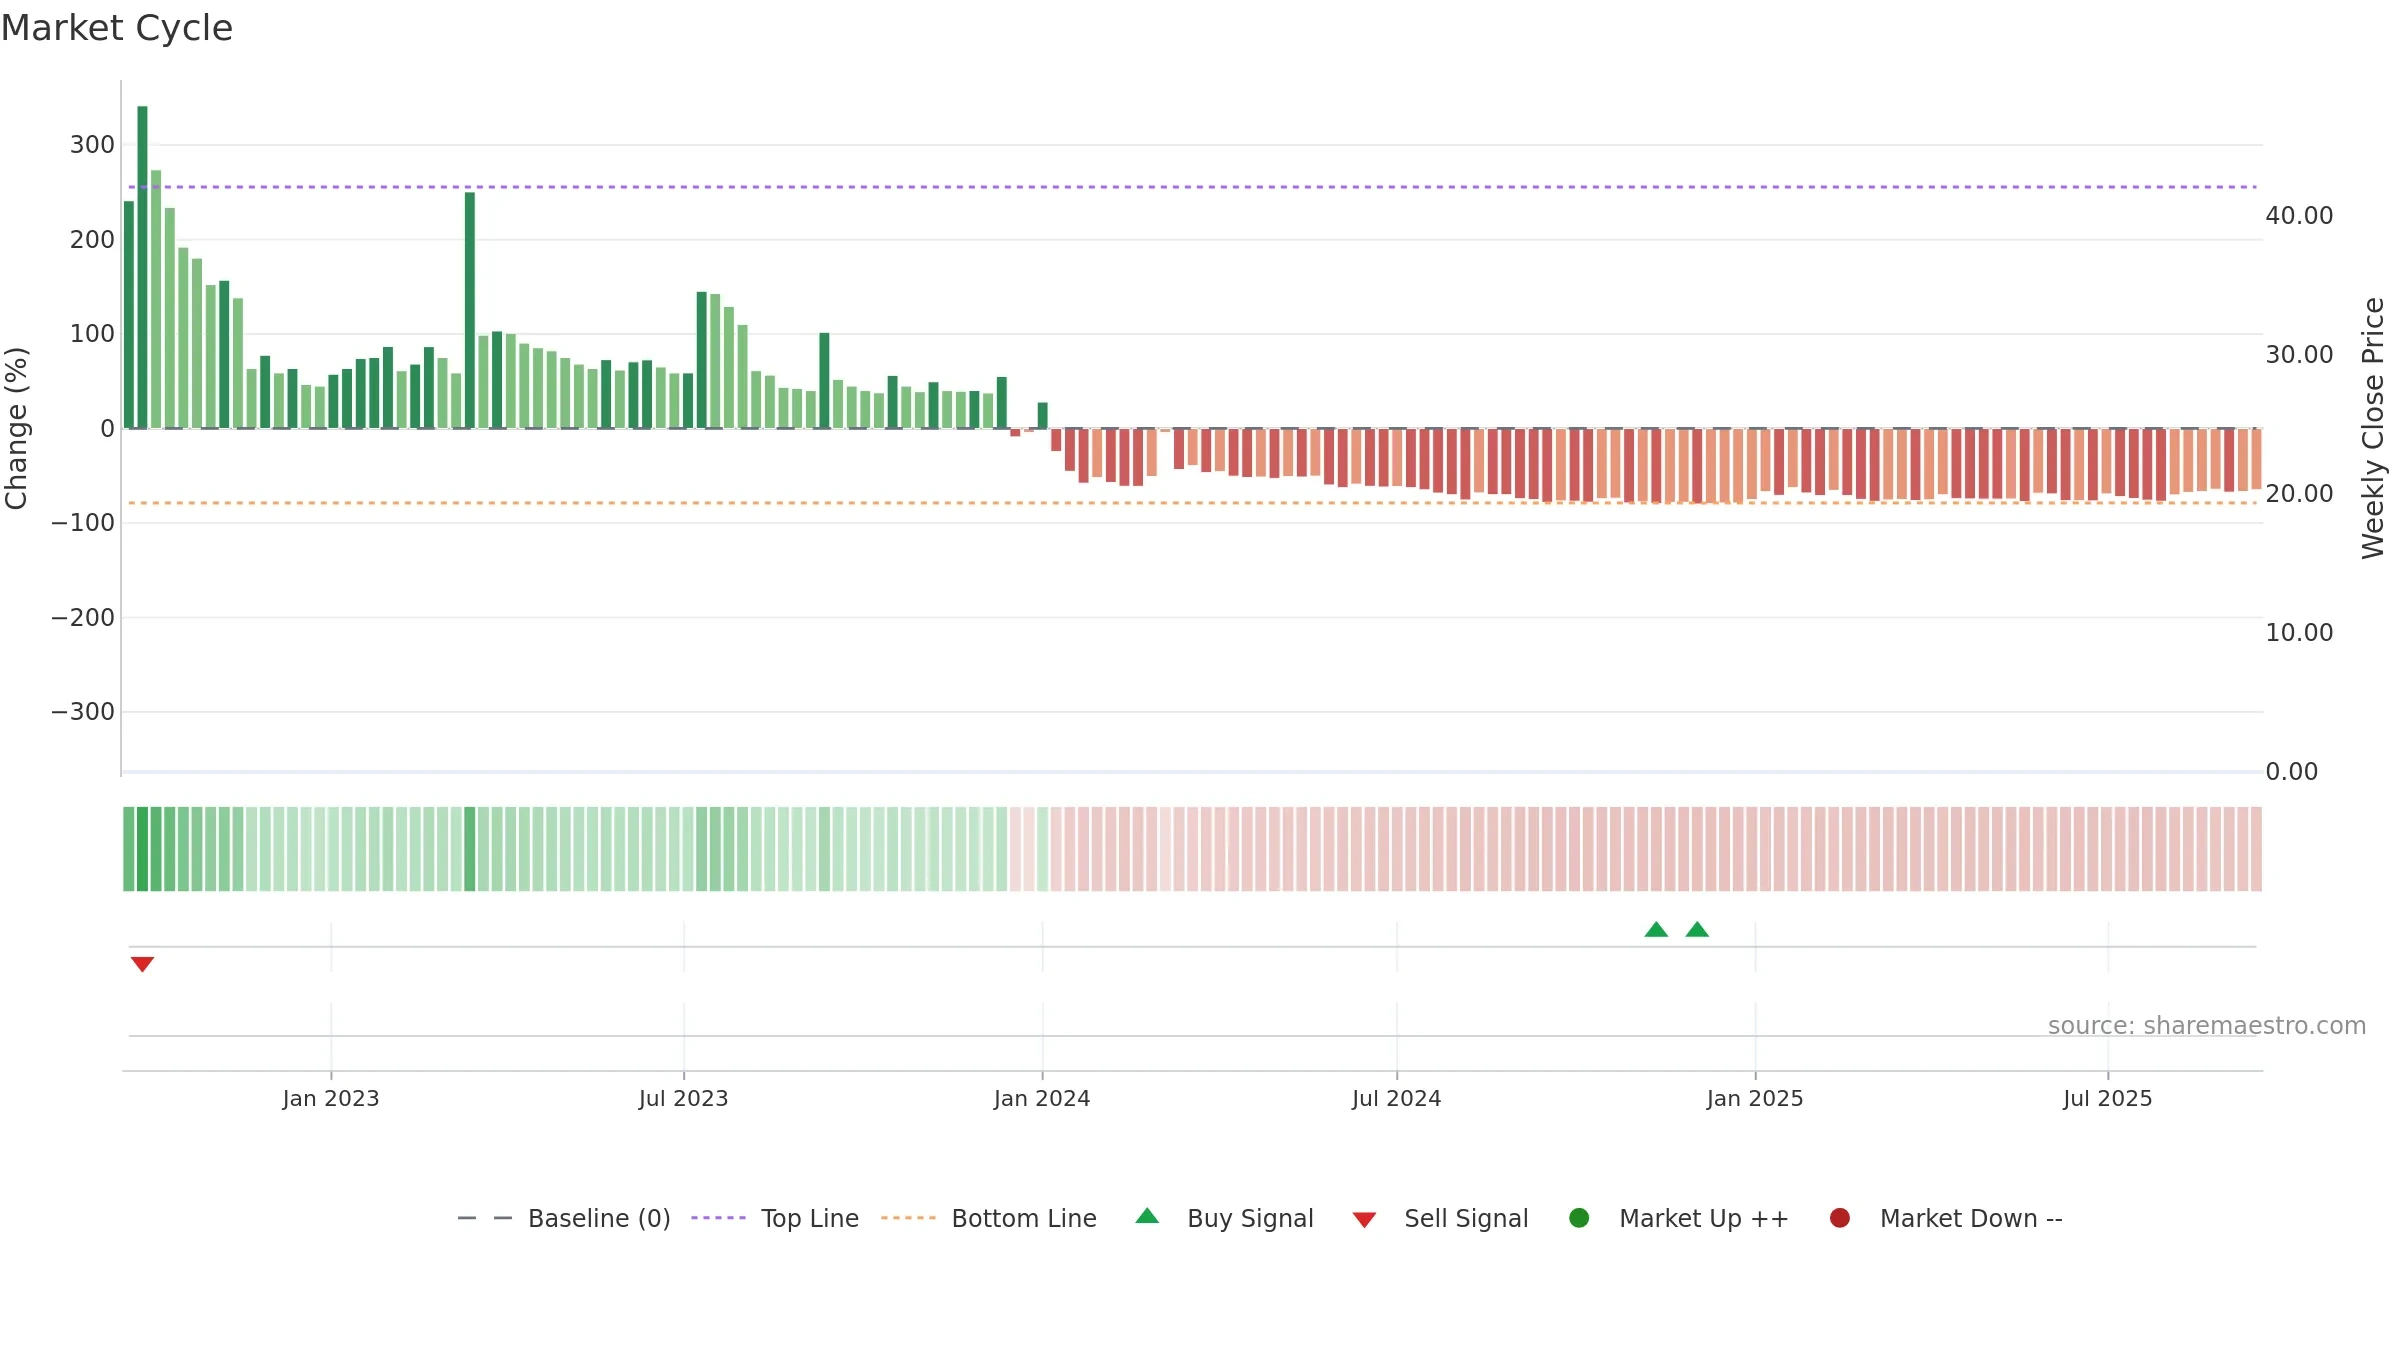Image resolution: width=2400 pixels, height=1350 pixels.
Task: Toggle the Sell Signal legend entry
Action: pyautogui.click(x=1441, y=1218)
